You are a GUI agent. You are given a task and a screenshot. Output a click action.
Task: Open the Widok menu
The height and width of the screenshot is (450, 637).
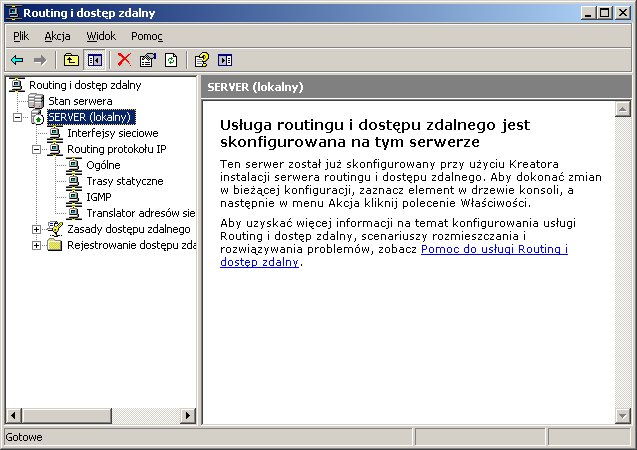(x=101, y=36)
